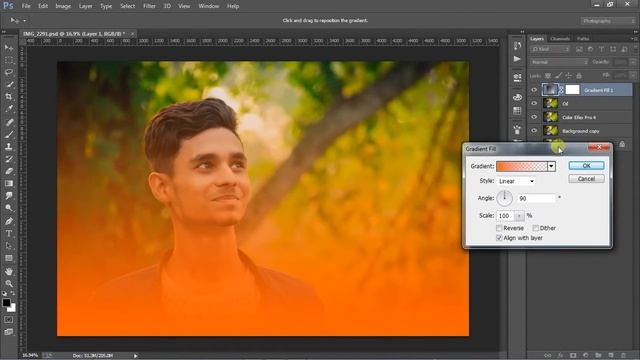This screenshot has height=360, width=640.
Task: Hide the Gradient Fill 1 layer
Action: 534,90
